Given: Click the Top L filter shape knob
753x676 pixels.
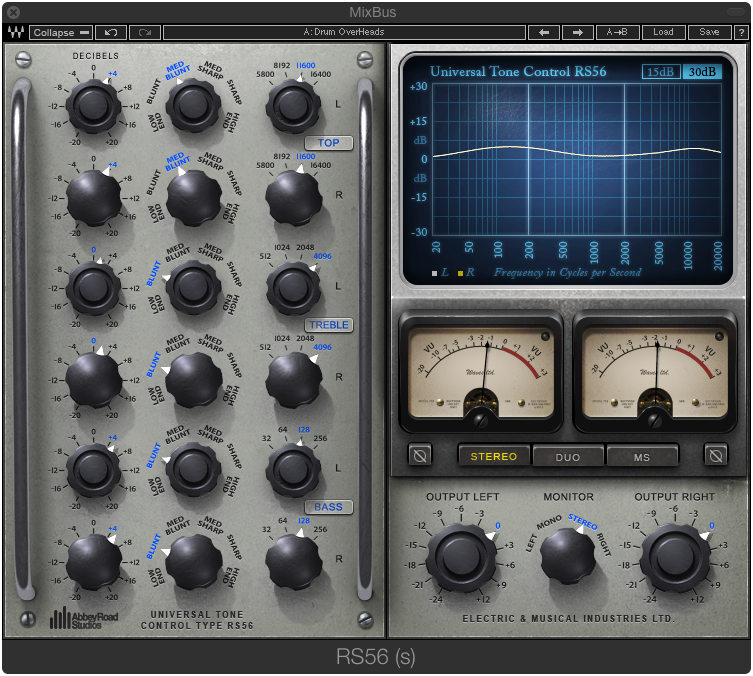Looking at the screenshot, I should 193,105.
